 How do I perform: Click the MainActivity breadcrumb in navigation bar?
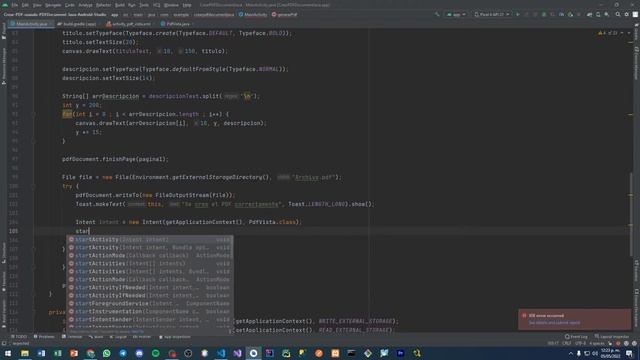pos(253,14)
